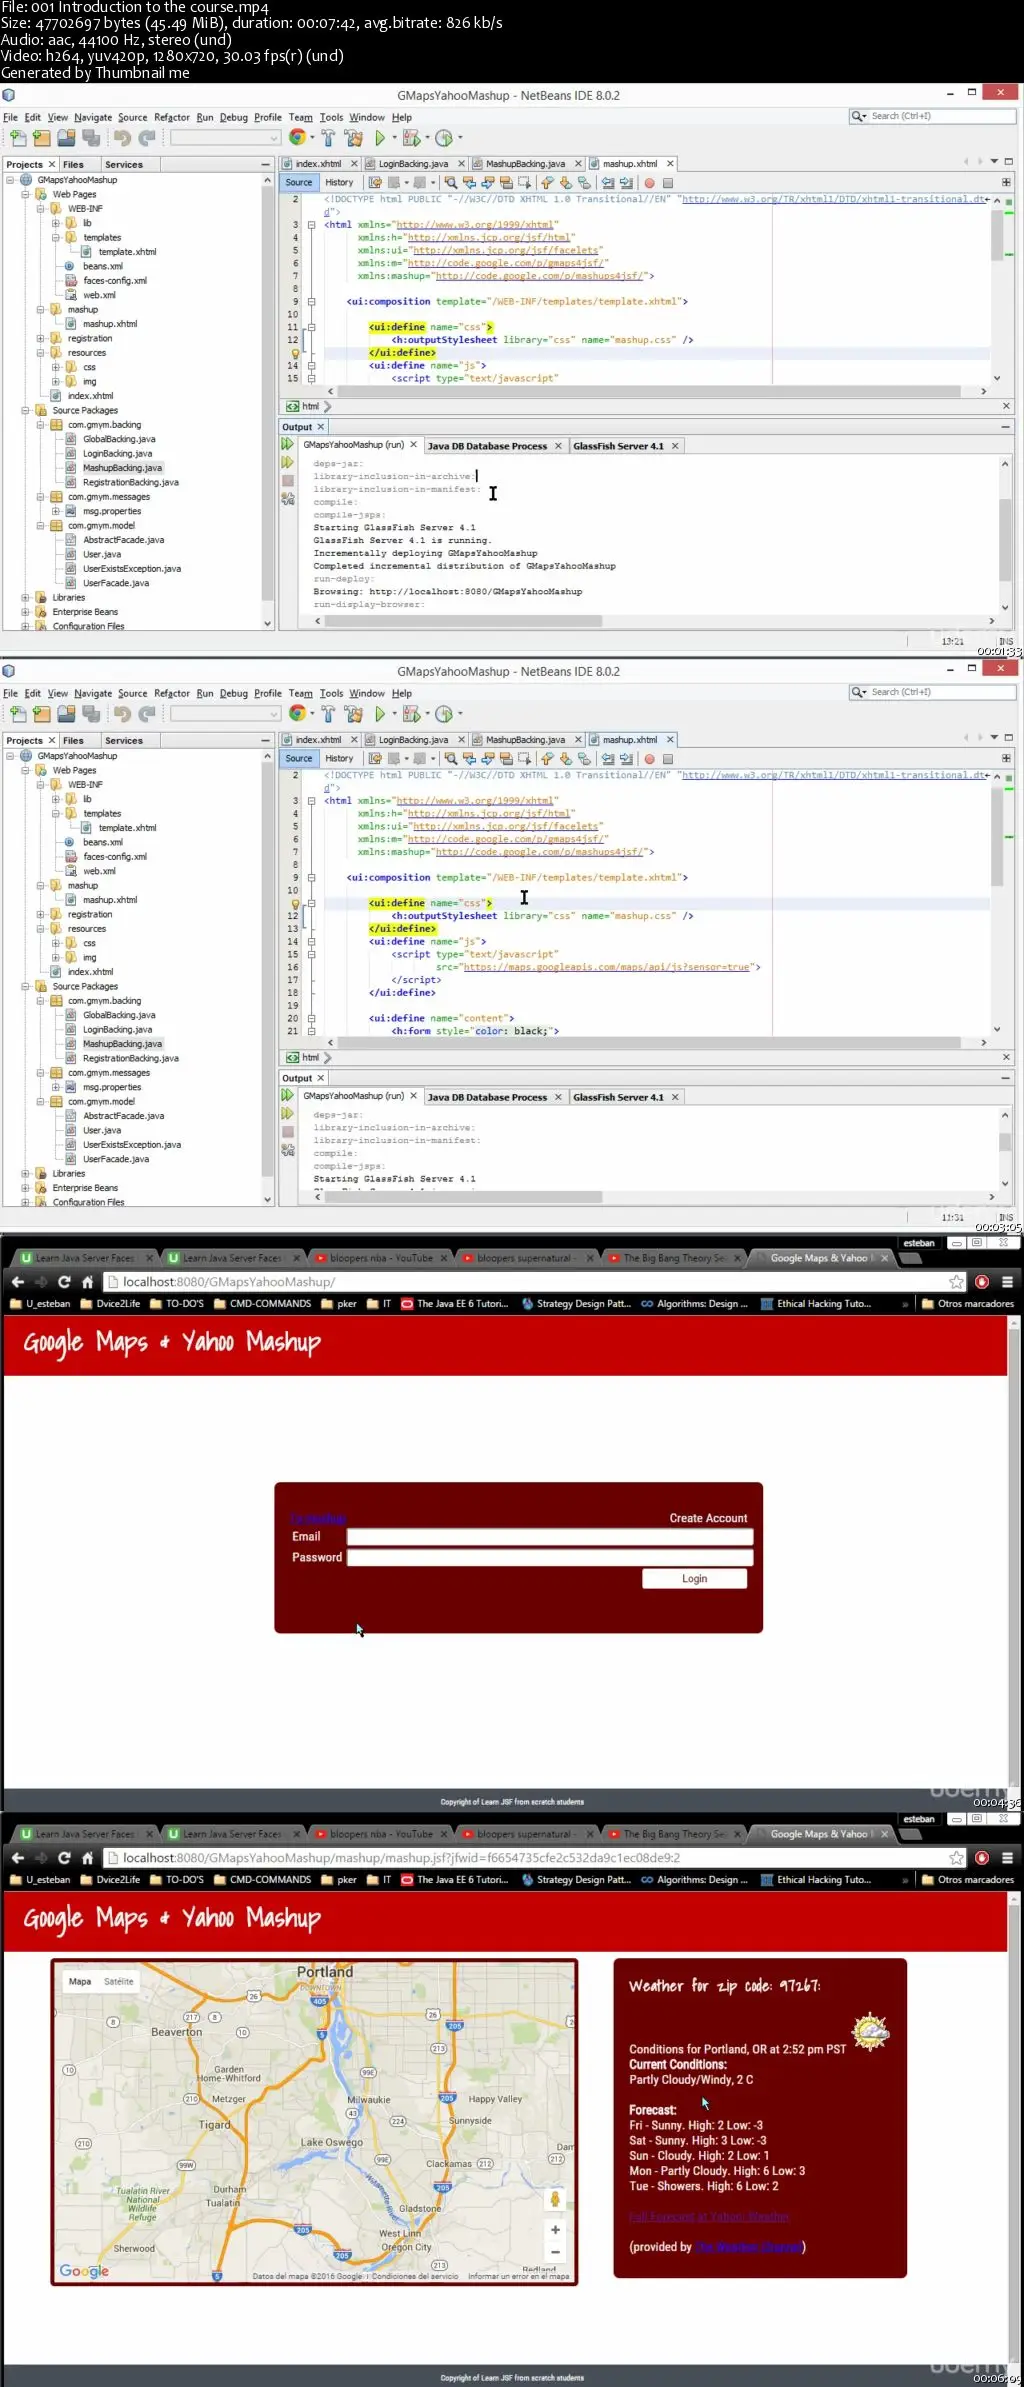Viewport: 1024px width, 2387px height.
Task: Click Run Project arrow in second NetBeans window
Action: 380,714
